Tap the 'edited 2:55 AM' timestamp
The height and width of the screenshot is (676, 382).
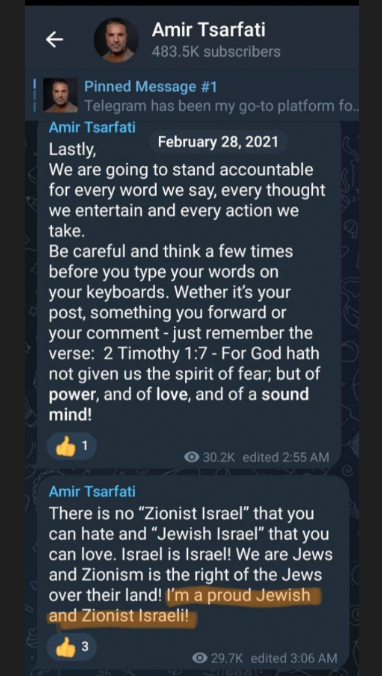click(286, 457)
